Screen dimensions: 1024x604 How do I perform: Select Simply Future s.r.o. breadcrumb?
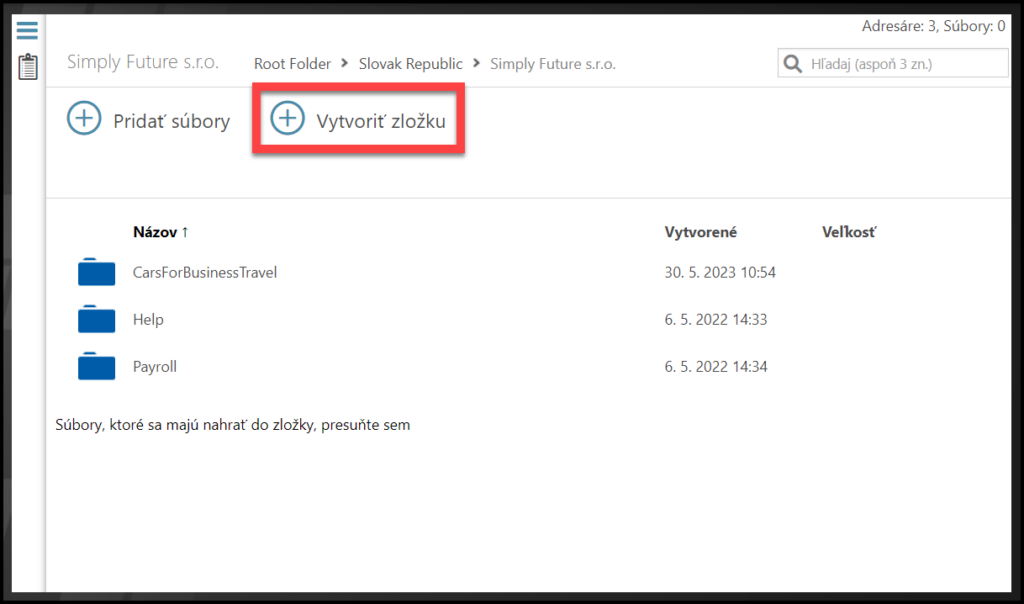[x=552, y=64]
